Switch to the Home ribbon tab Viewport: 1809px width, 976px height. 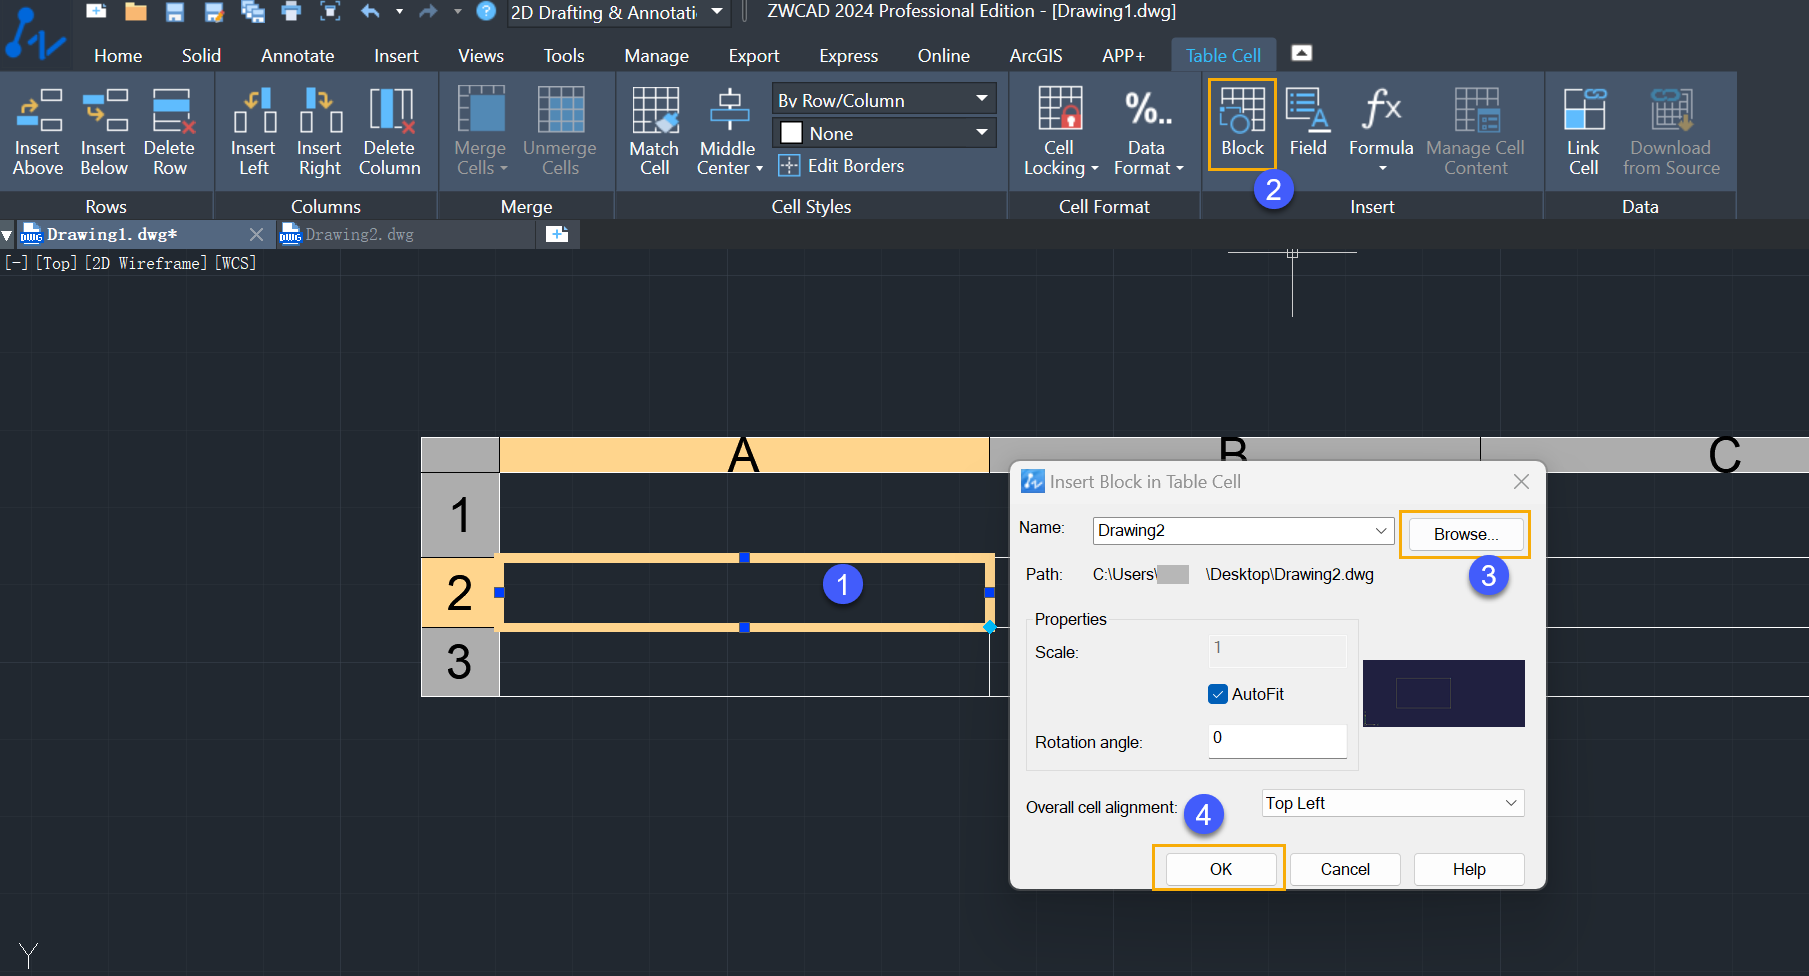[x=118, y=55]
